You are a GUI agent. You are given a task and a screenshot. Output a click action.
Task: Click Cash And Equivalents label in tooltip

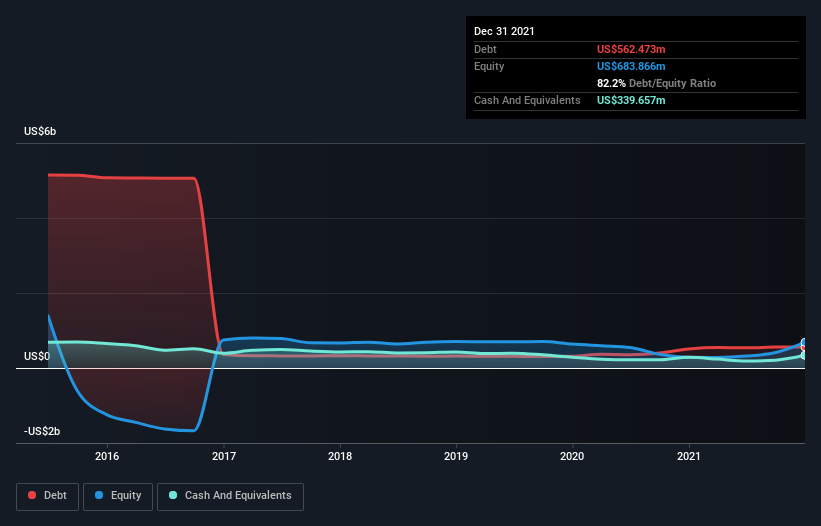pyautogui.click(x=527, y=100)
